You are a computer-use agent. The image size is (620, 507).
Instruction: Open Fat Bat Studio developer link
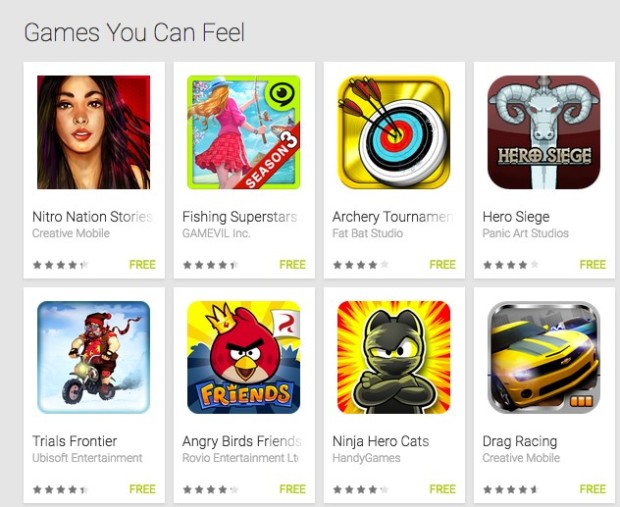pyautogui.click(x=367, y=233)
